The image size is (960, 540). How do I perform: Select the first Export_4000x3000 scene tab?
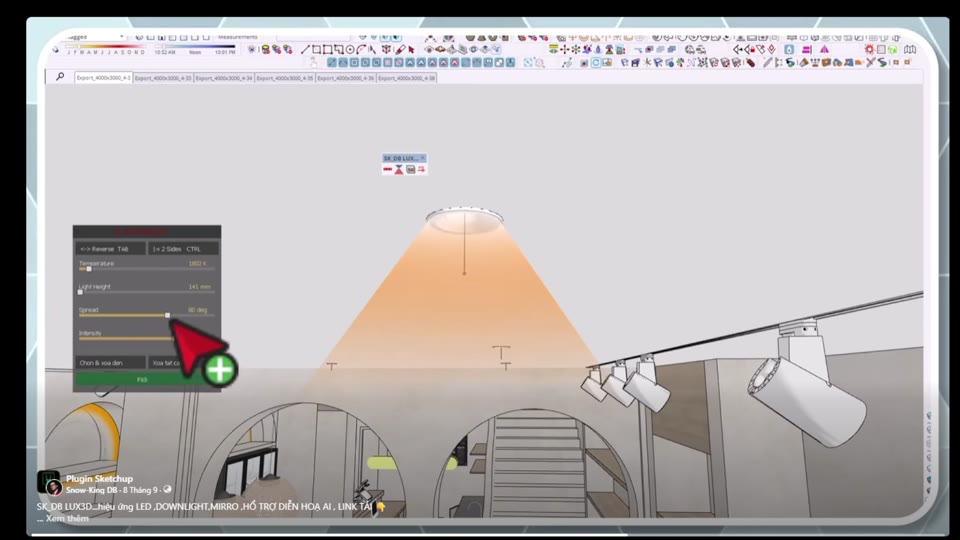(103, 78)
